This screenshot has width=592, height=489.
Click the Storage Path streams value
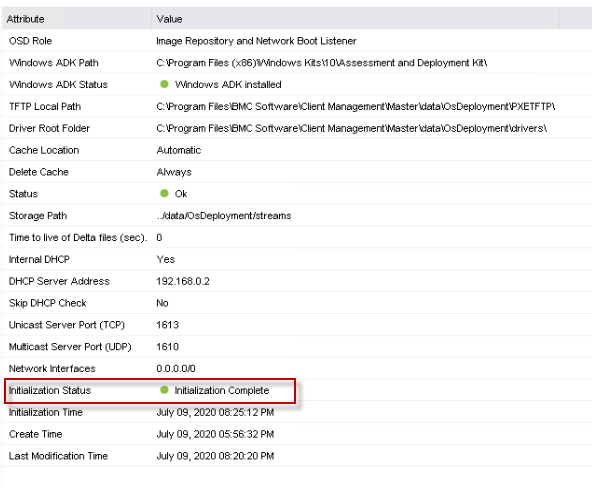point(224,216)
